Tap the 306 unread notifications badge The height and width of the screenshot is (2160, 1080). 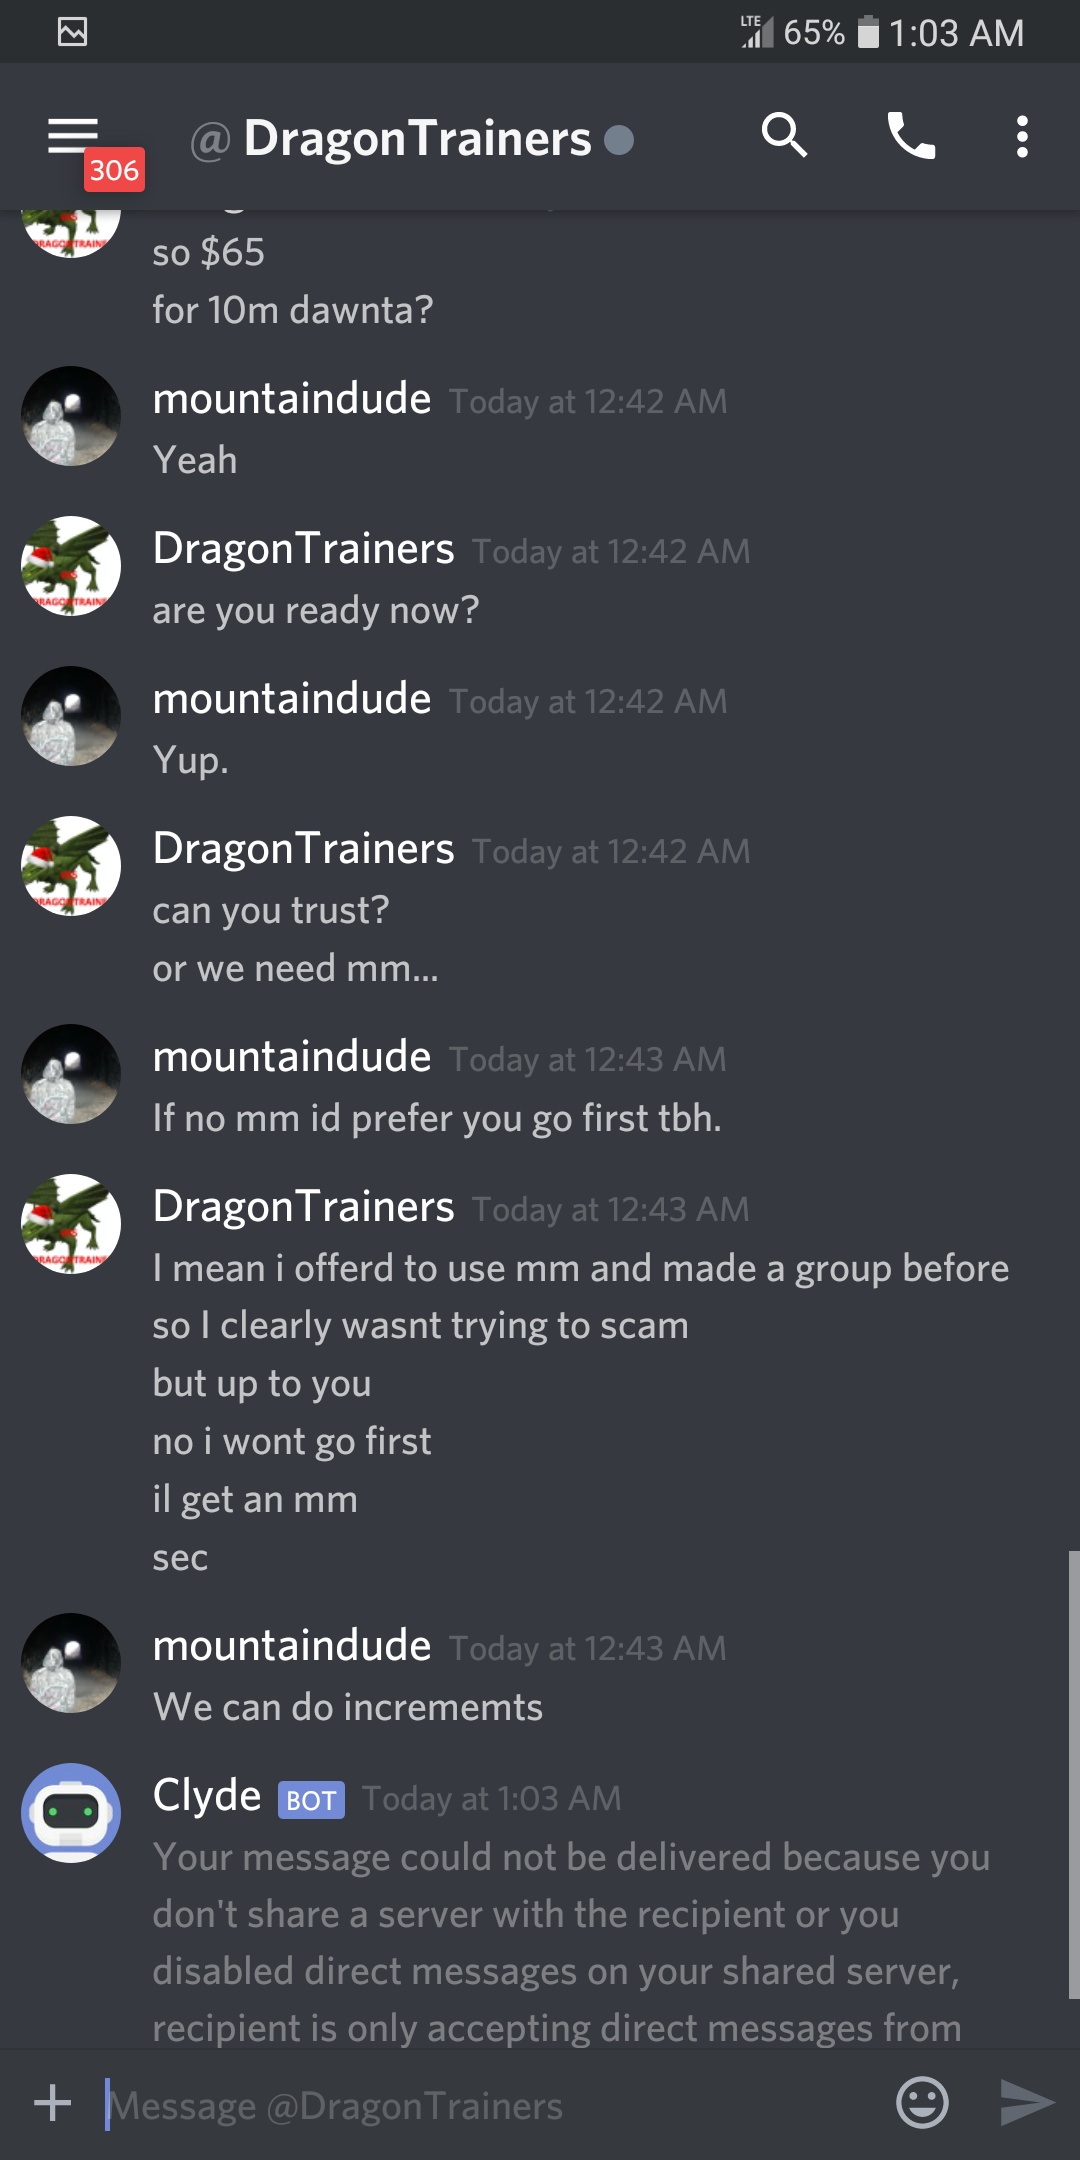tap(114, 170)
